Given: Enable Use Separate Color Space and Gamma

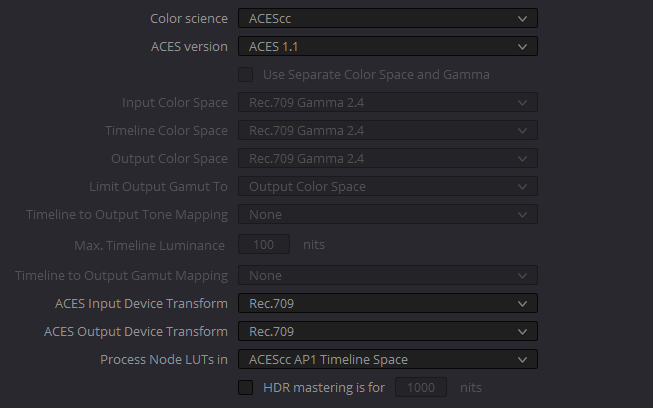Looking at the screenshot, I should point(245,75).
